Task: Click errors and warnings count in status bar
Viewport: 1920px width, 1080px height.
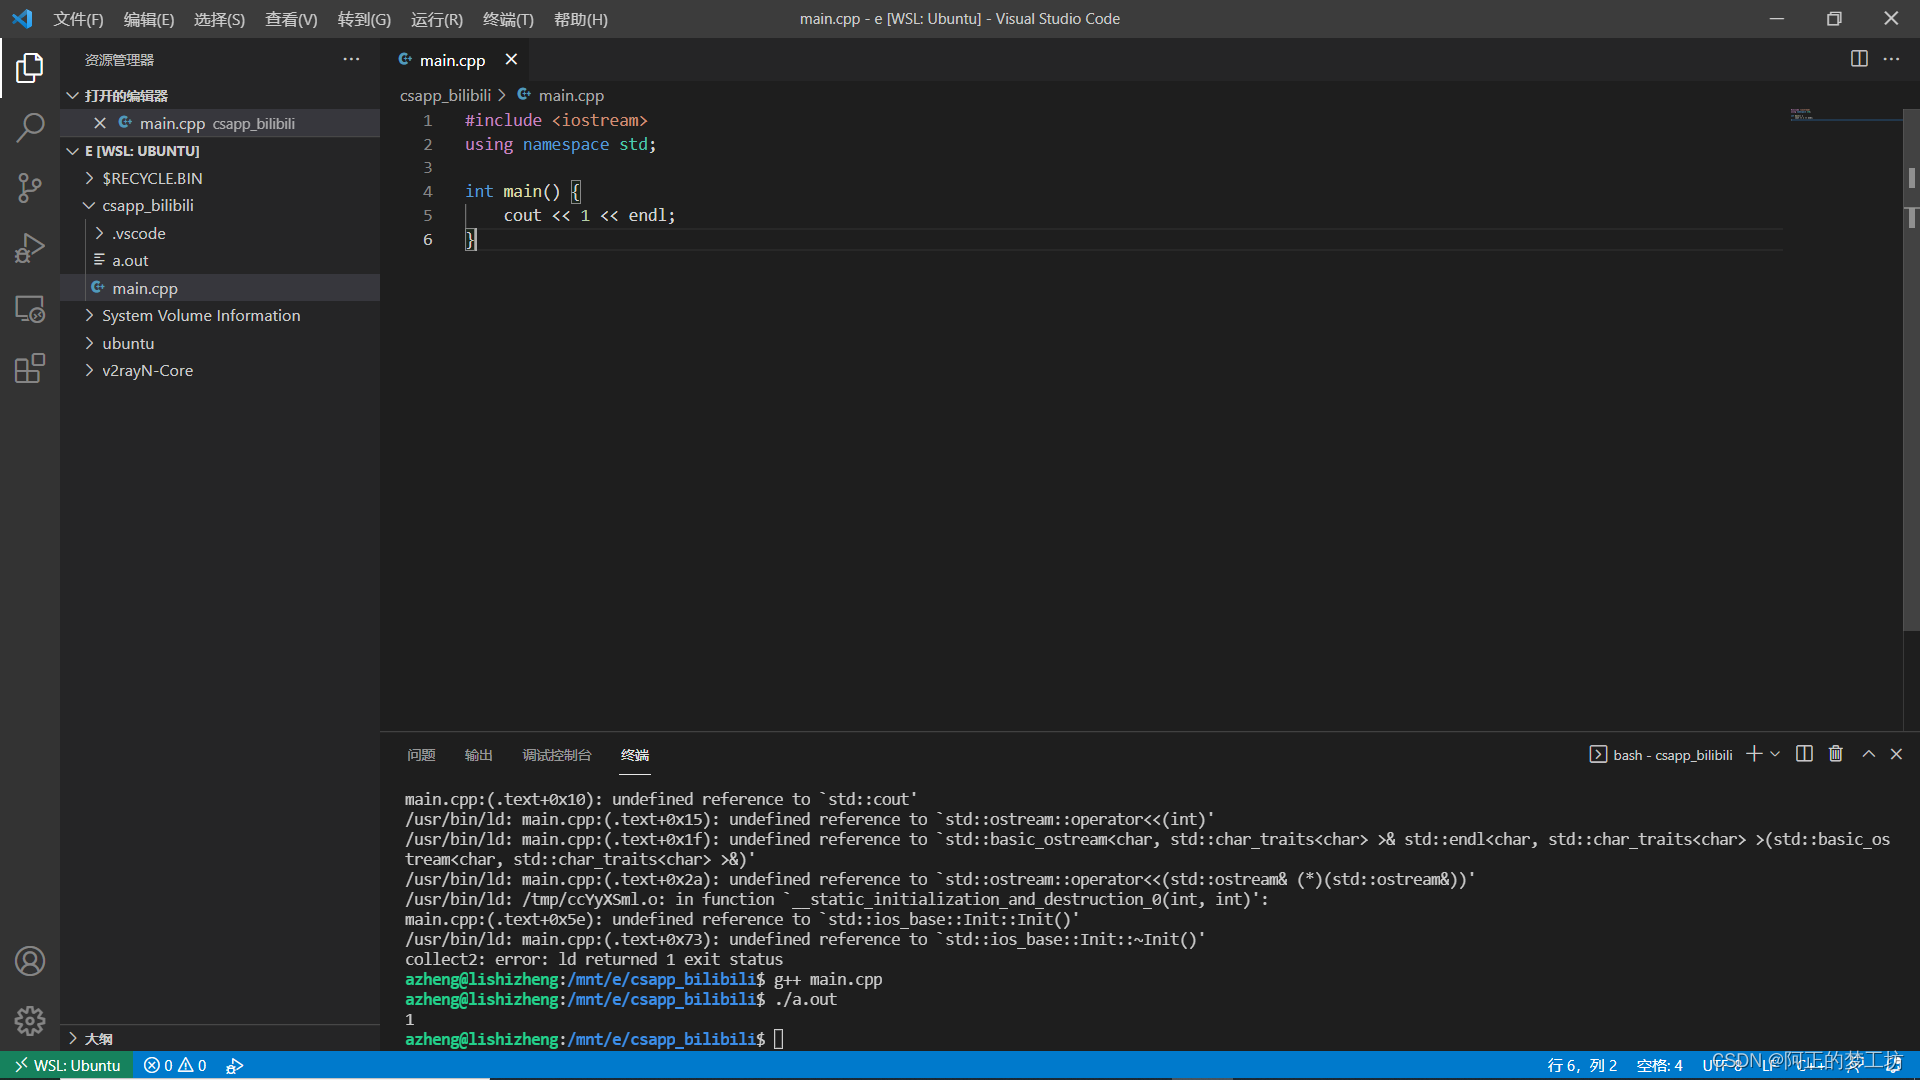Action: tap(175, 1065)
